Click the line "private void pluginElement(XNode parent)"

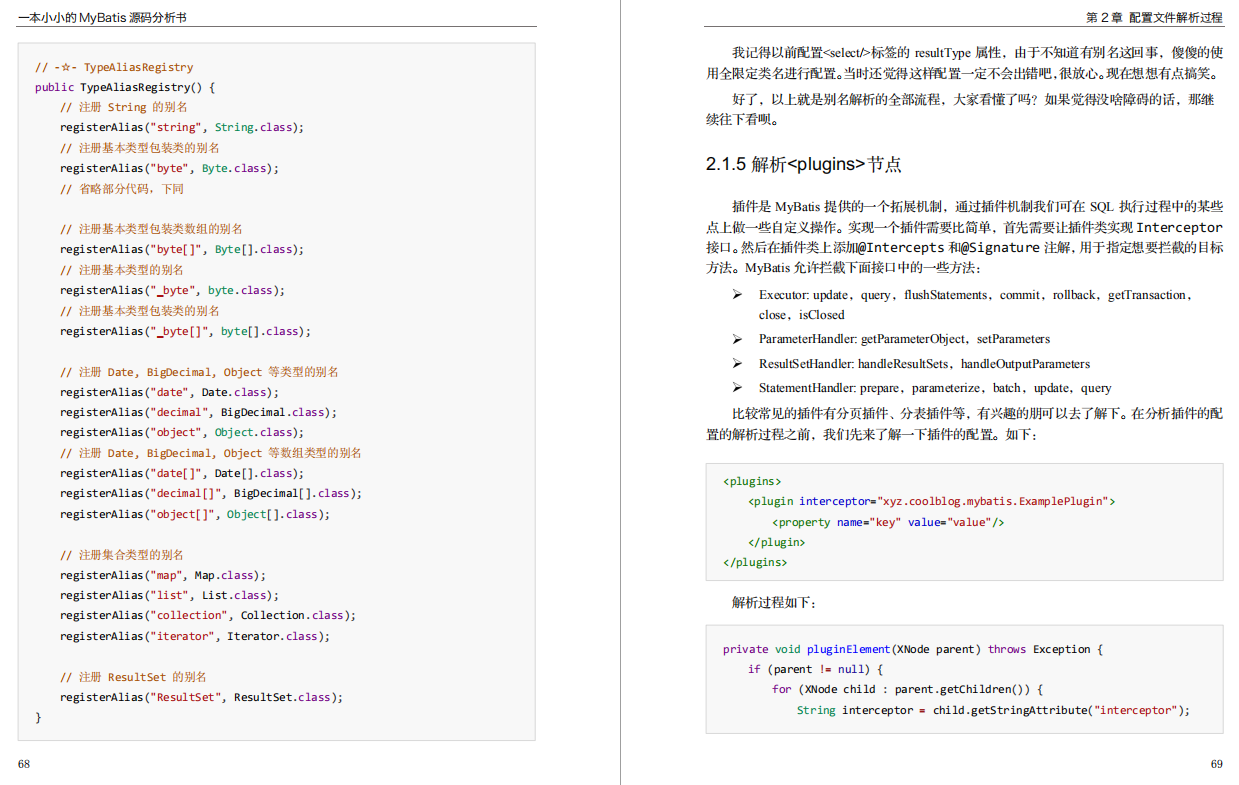point(913,649)
